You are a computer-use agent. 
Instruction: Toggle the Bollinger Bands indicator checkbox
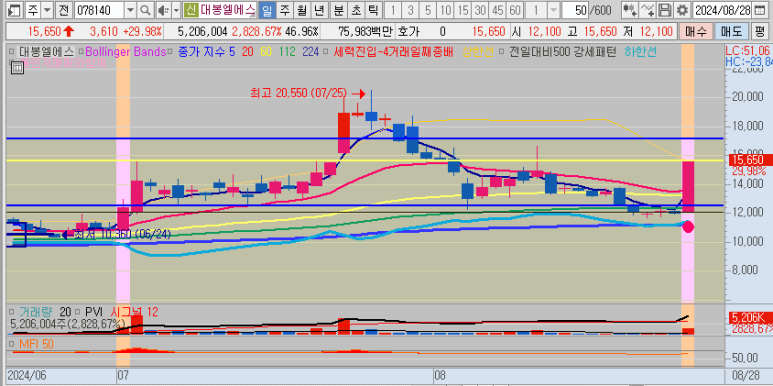[x=81, y=51]
